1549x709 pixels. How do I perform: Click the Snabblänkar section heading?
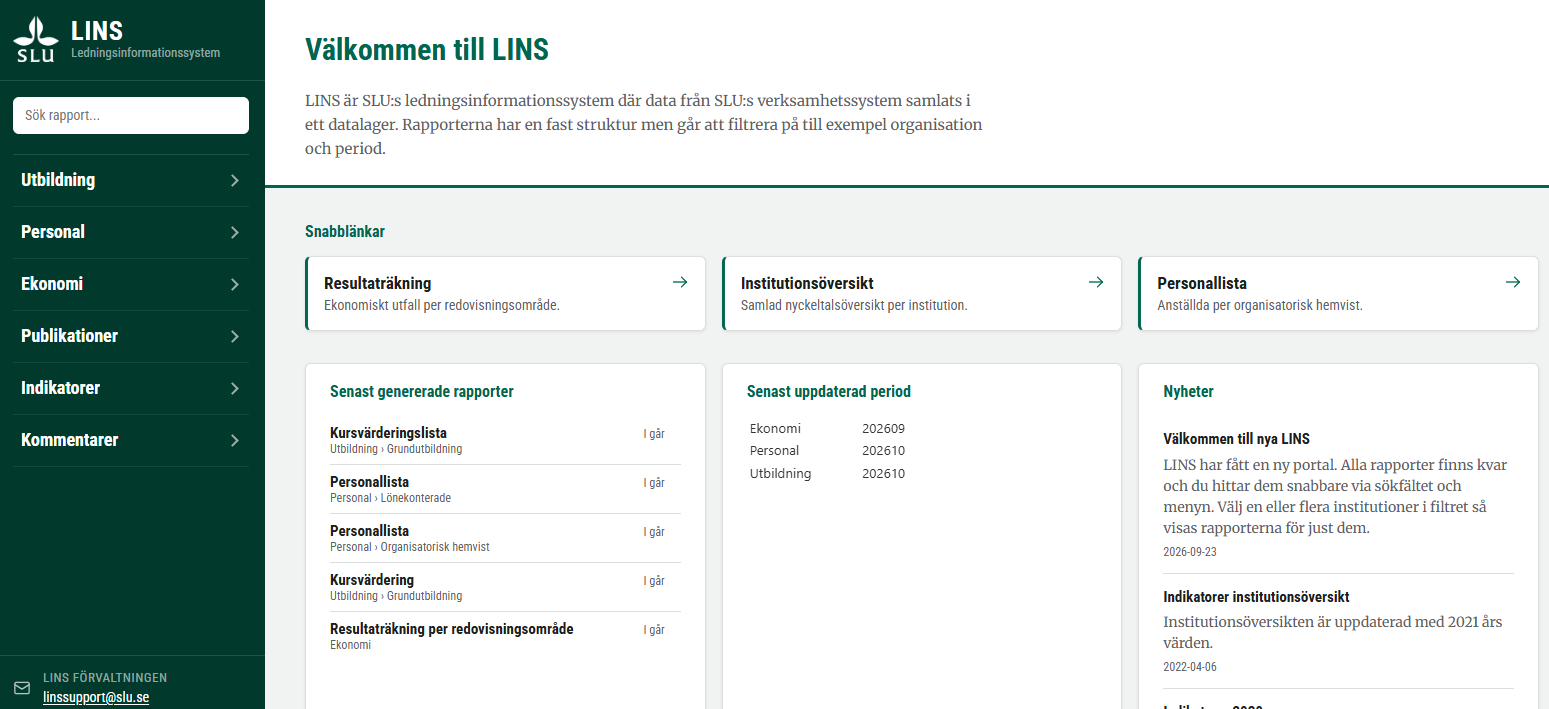pos(345,231)
